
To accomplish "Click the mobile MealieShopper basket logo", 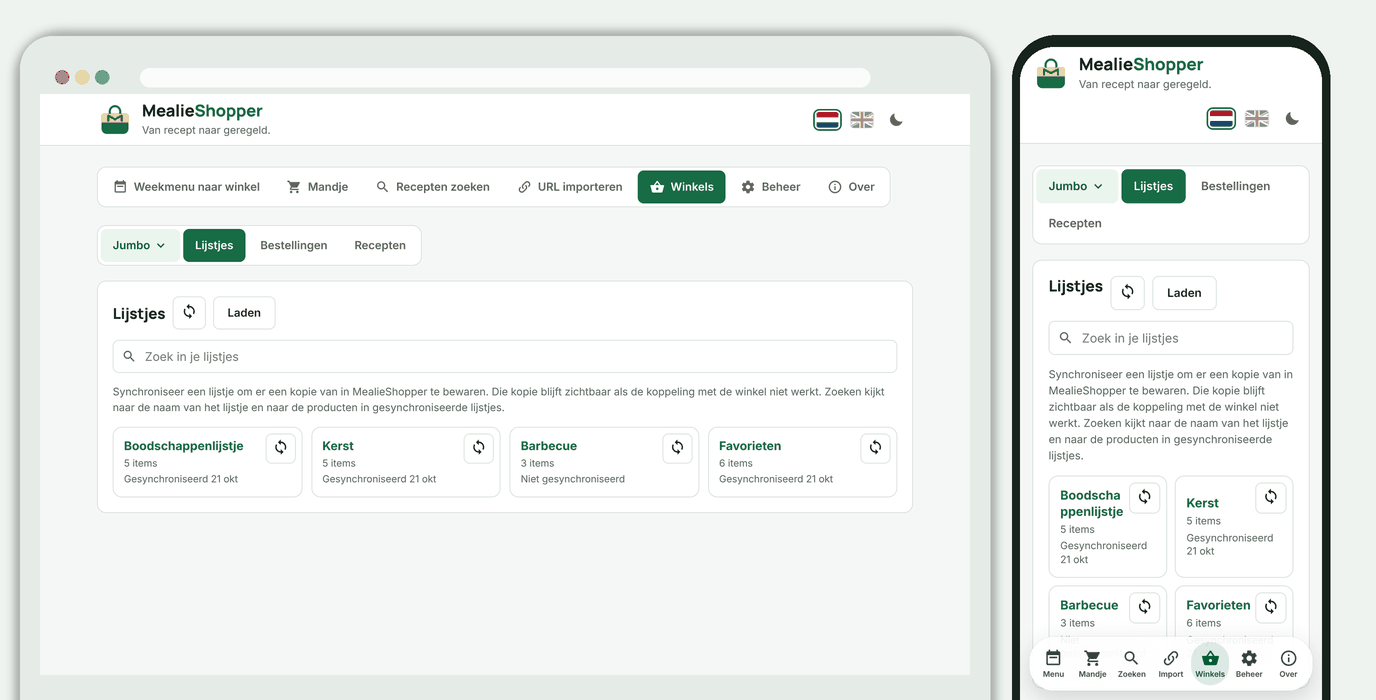I will [x=1051, y=73].
